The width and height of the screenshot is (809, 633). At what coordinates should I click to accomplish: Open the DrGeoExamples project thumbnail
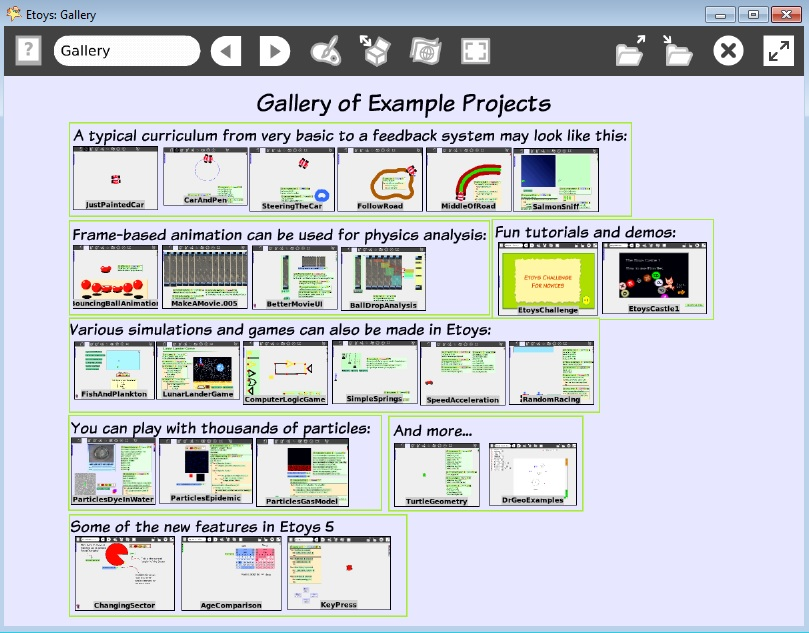(x=533, y=474)
